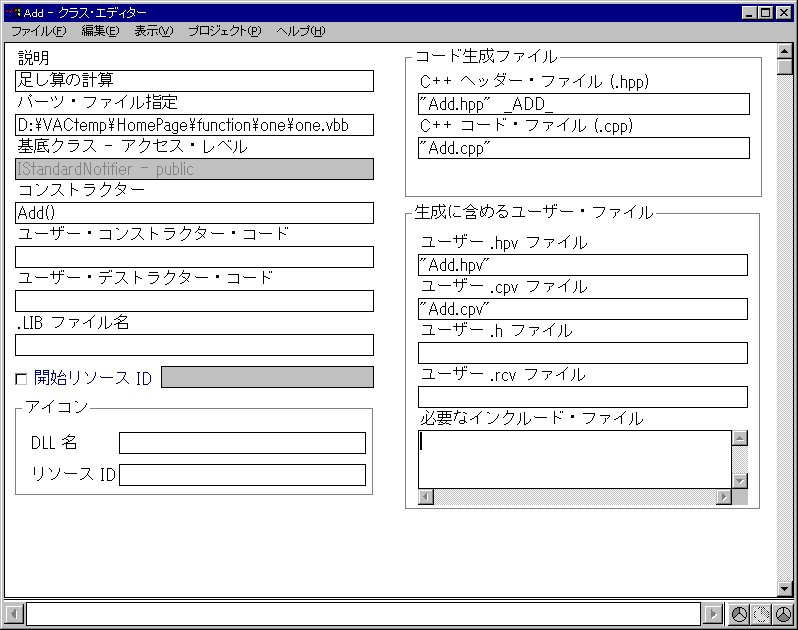
Task: Click the C++ ヘッダー・ファイル (.hpp) label
Action: 534,81
